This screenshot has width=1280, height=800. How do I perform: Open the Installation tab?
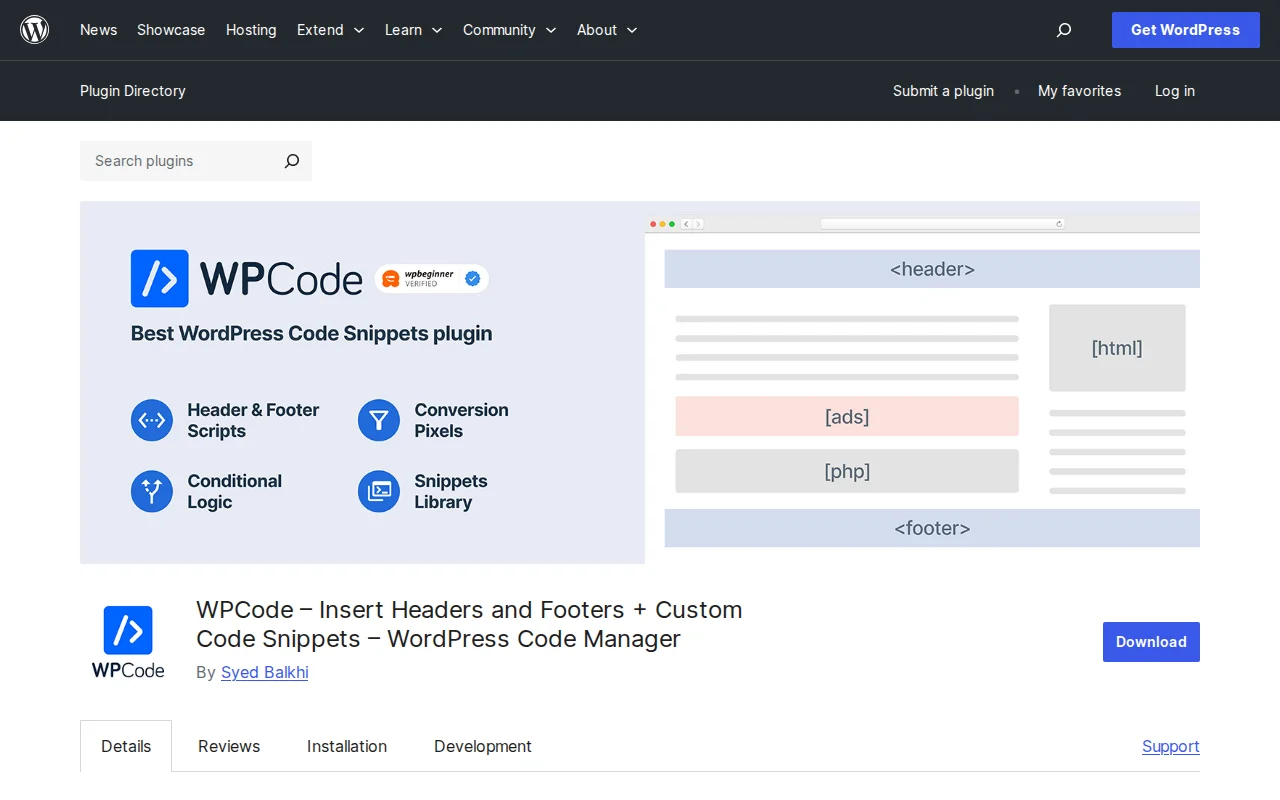coord(346,746)
